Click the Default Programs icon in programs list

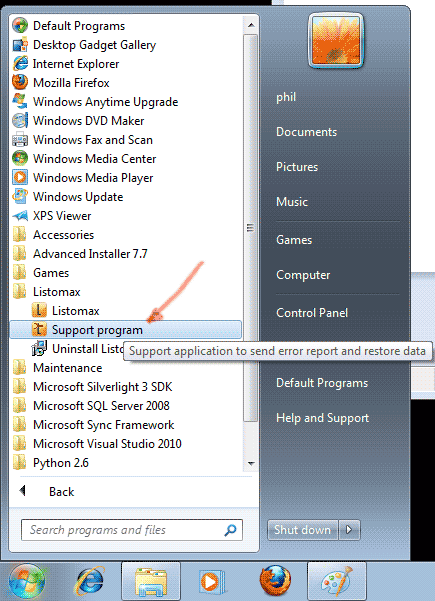click(x=20, y=26)
